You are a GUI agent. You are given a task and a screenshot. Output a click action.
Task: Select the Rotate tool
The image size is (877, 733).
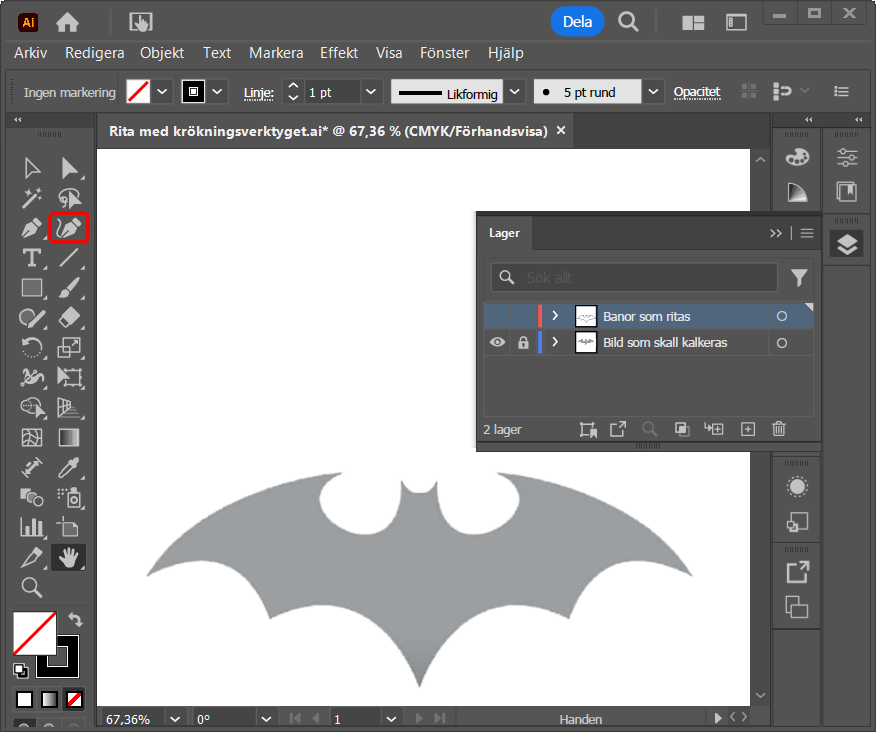[x=32, y=348]
